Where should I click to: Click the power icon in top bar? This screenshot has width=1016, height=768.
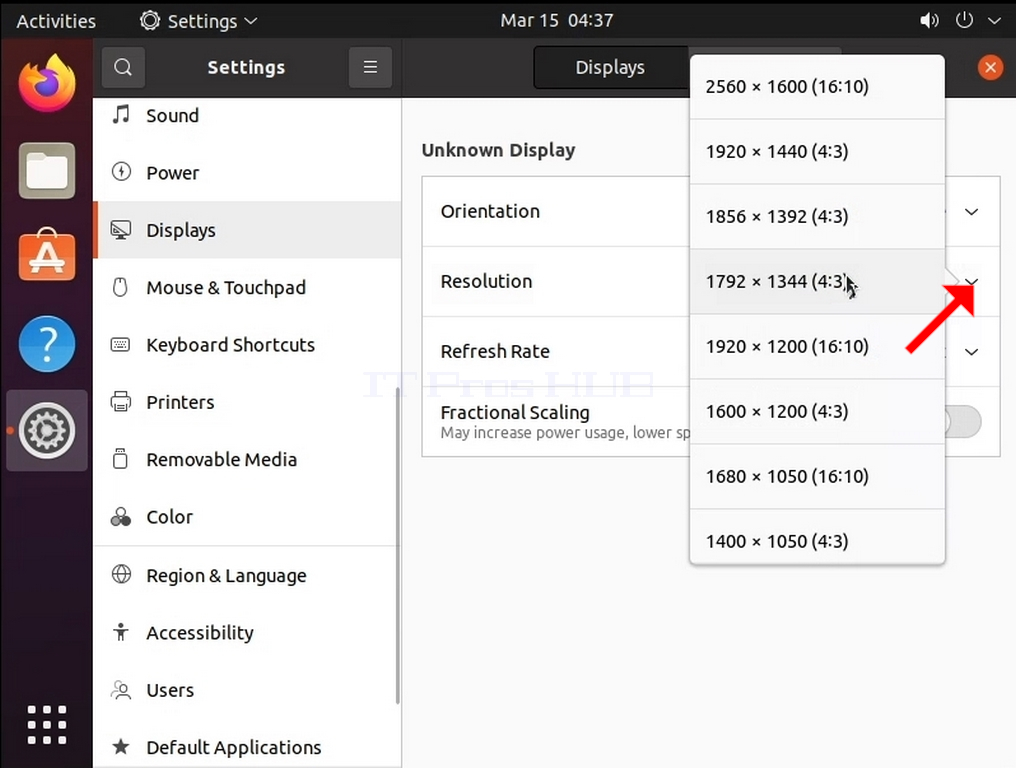pos(964,20)
